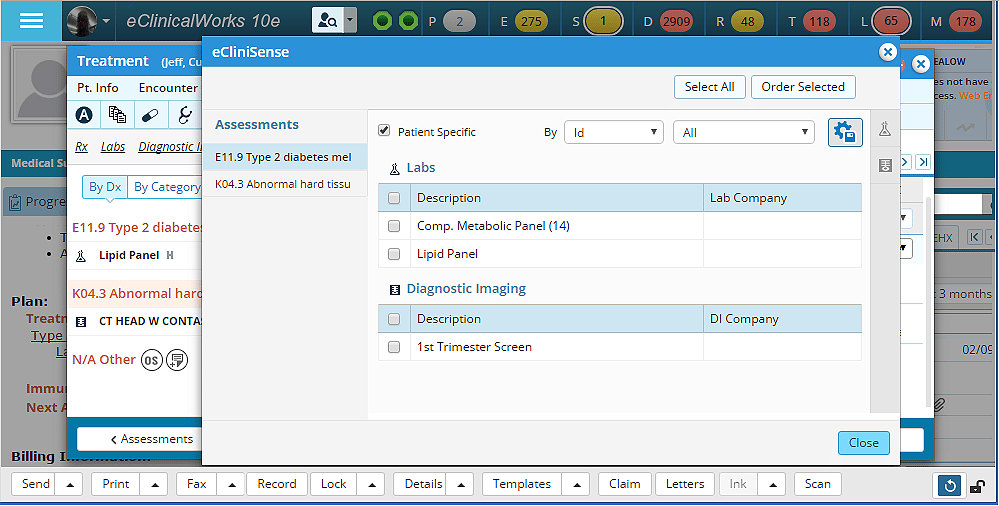
Task: Open the E jellybean counter showing 275
Action: pos(531,22)
